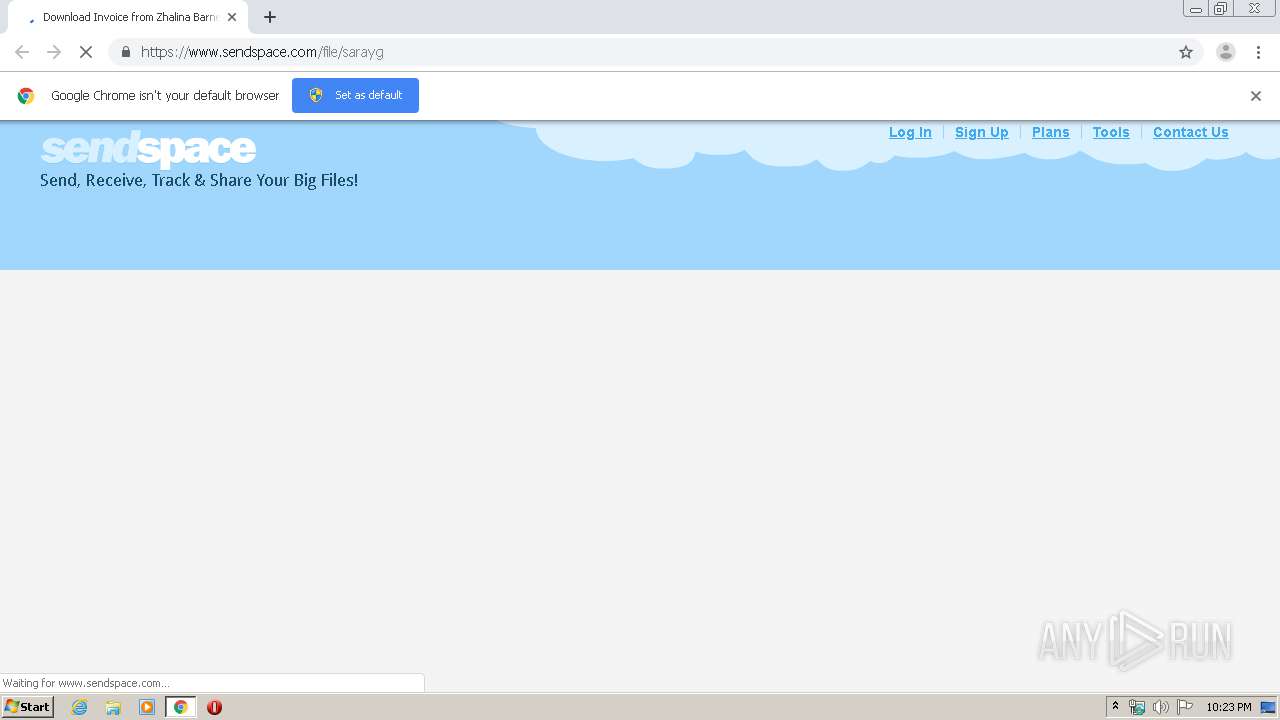Click the sendspace logo
The width and height of the screenshot is (1280, 720).
click(148, 150)
